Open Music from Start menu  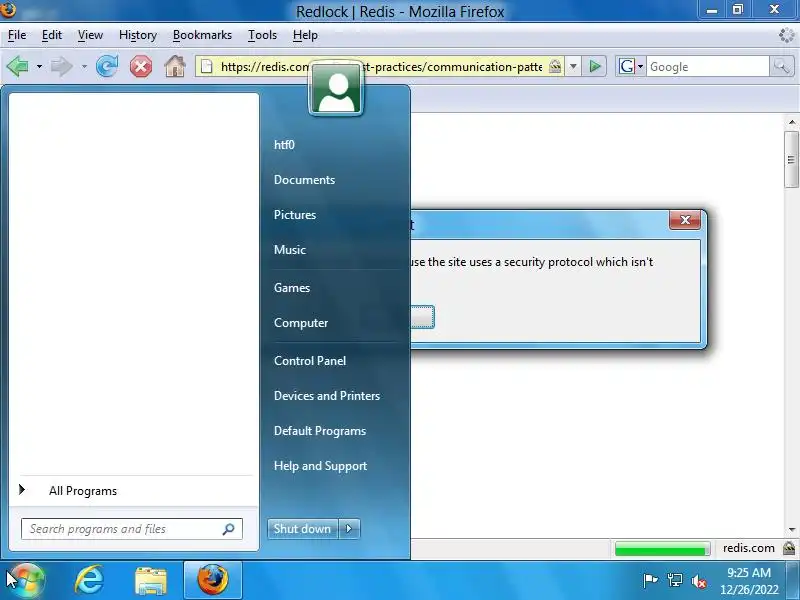click(x=290, y=250)
